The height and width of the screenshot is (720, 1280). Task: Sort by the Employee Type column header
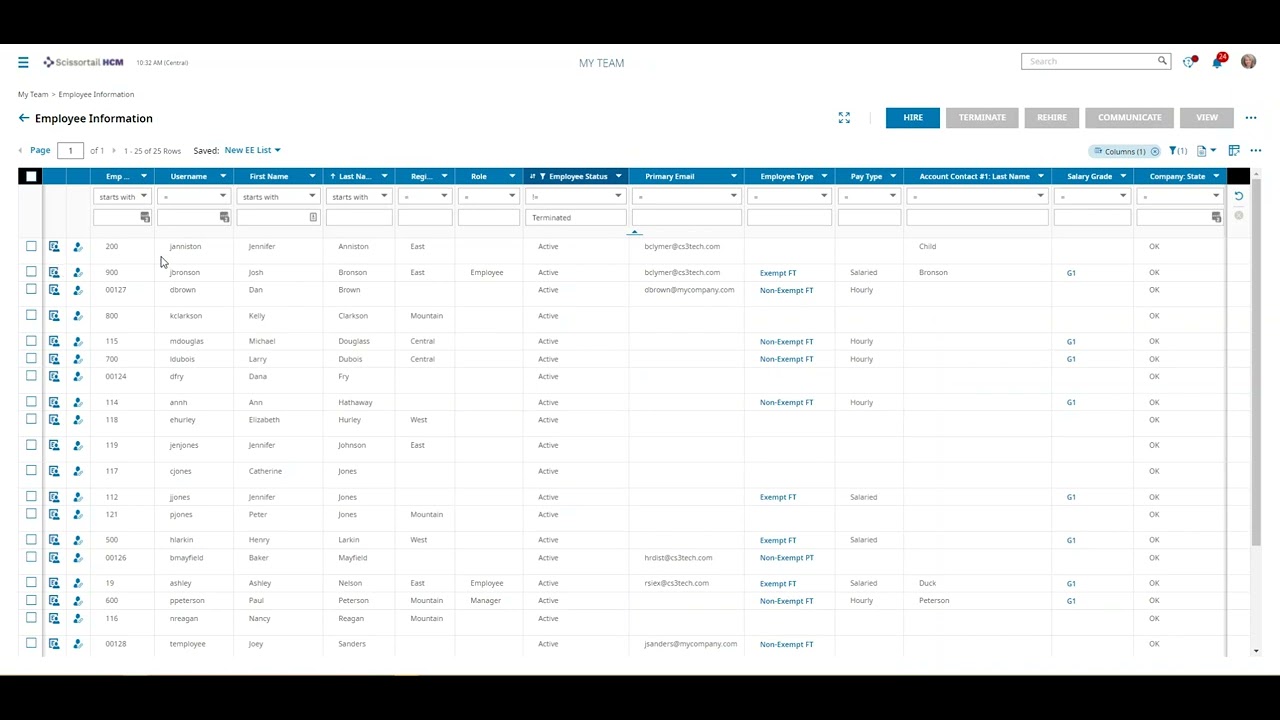pos(787,176)
